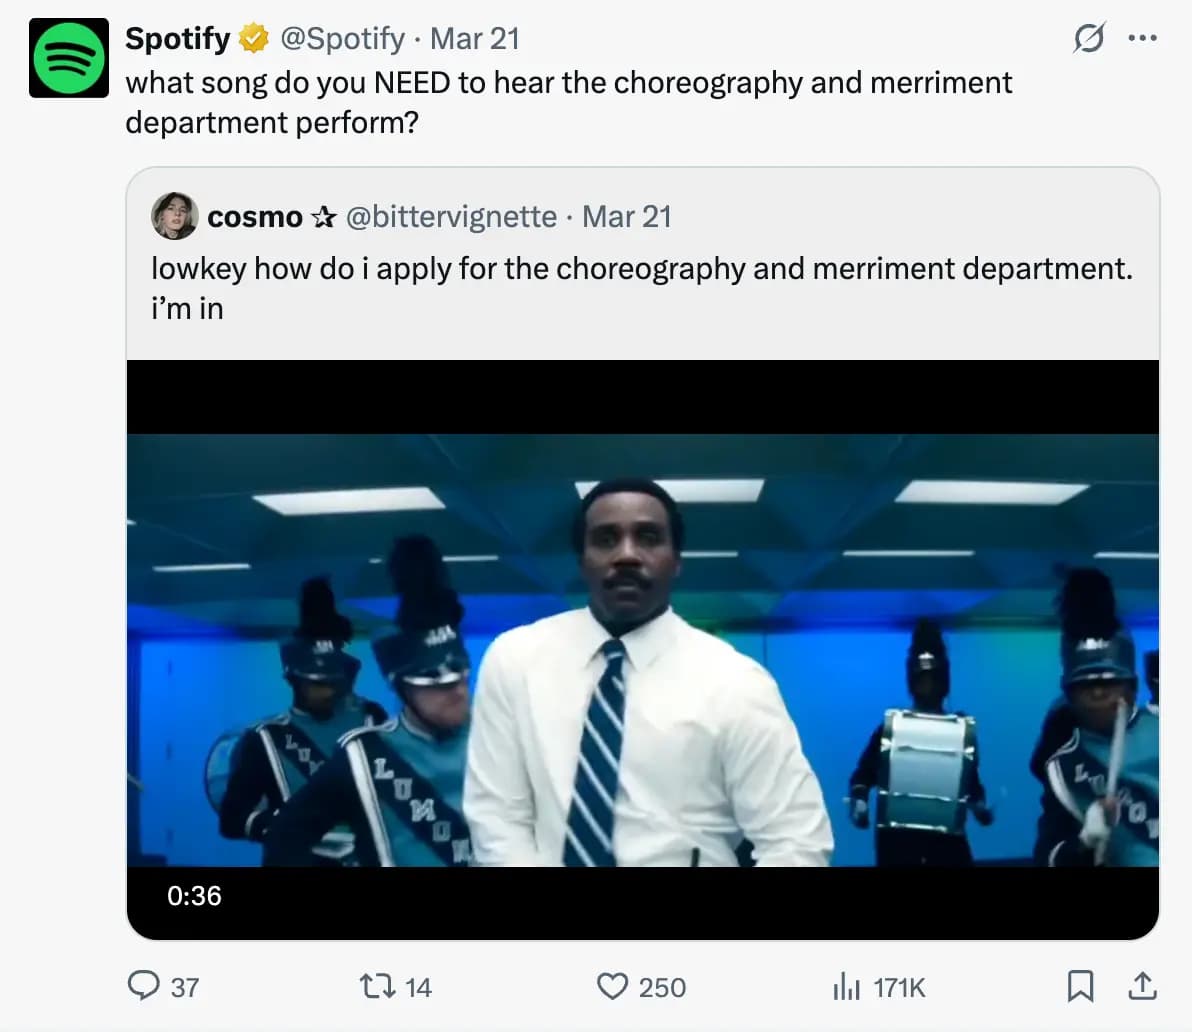Click cosmo's profile avatar in quoted tweet
This screenshot has width=1192, height=1032.
(174, 216)
